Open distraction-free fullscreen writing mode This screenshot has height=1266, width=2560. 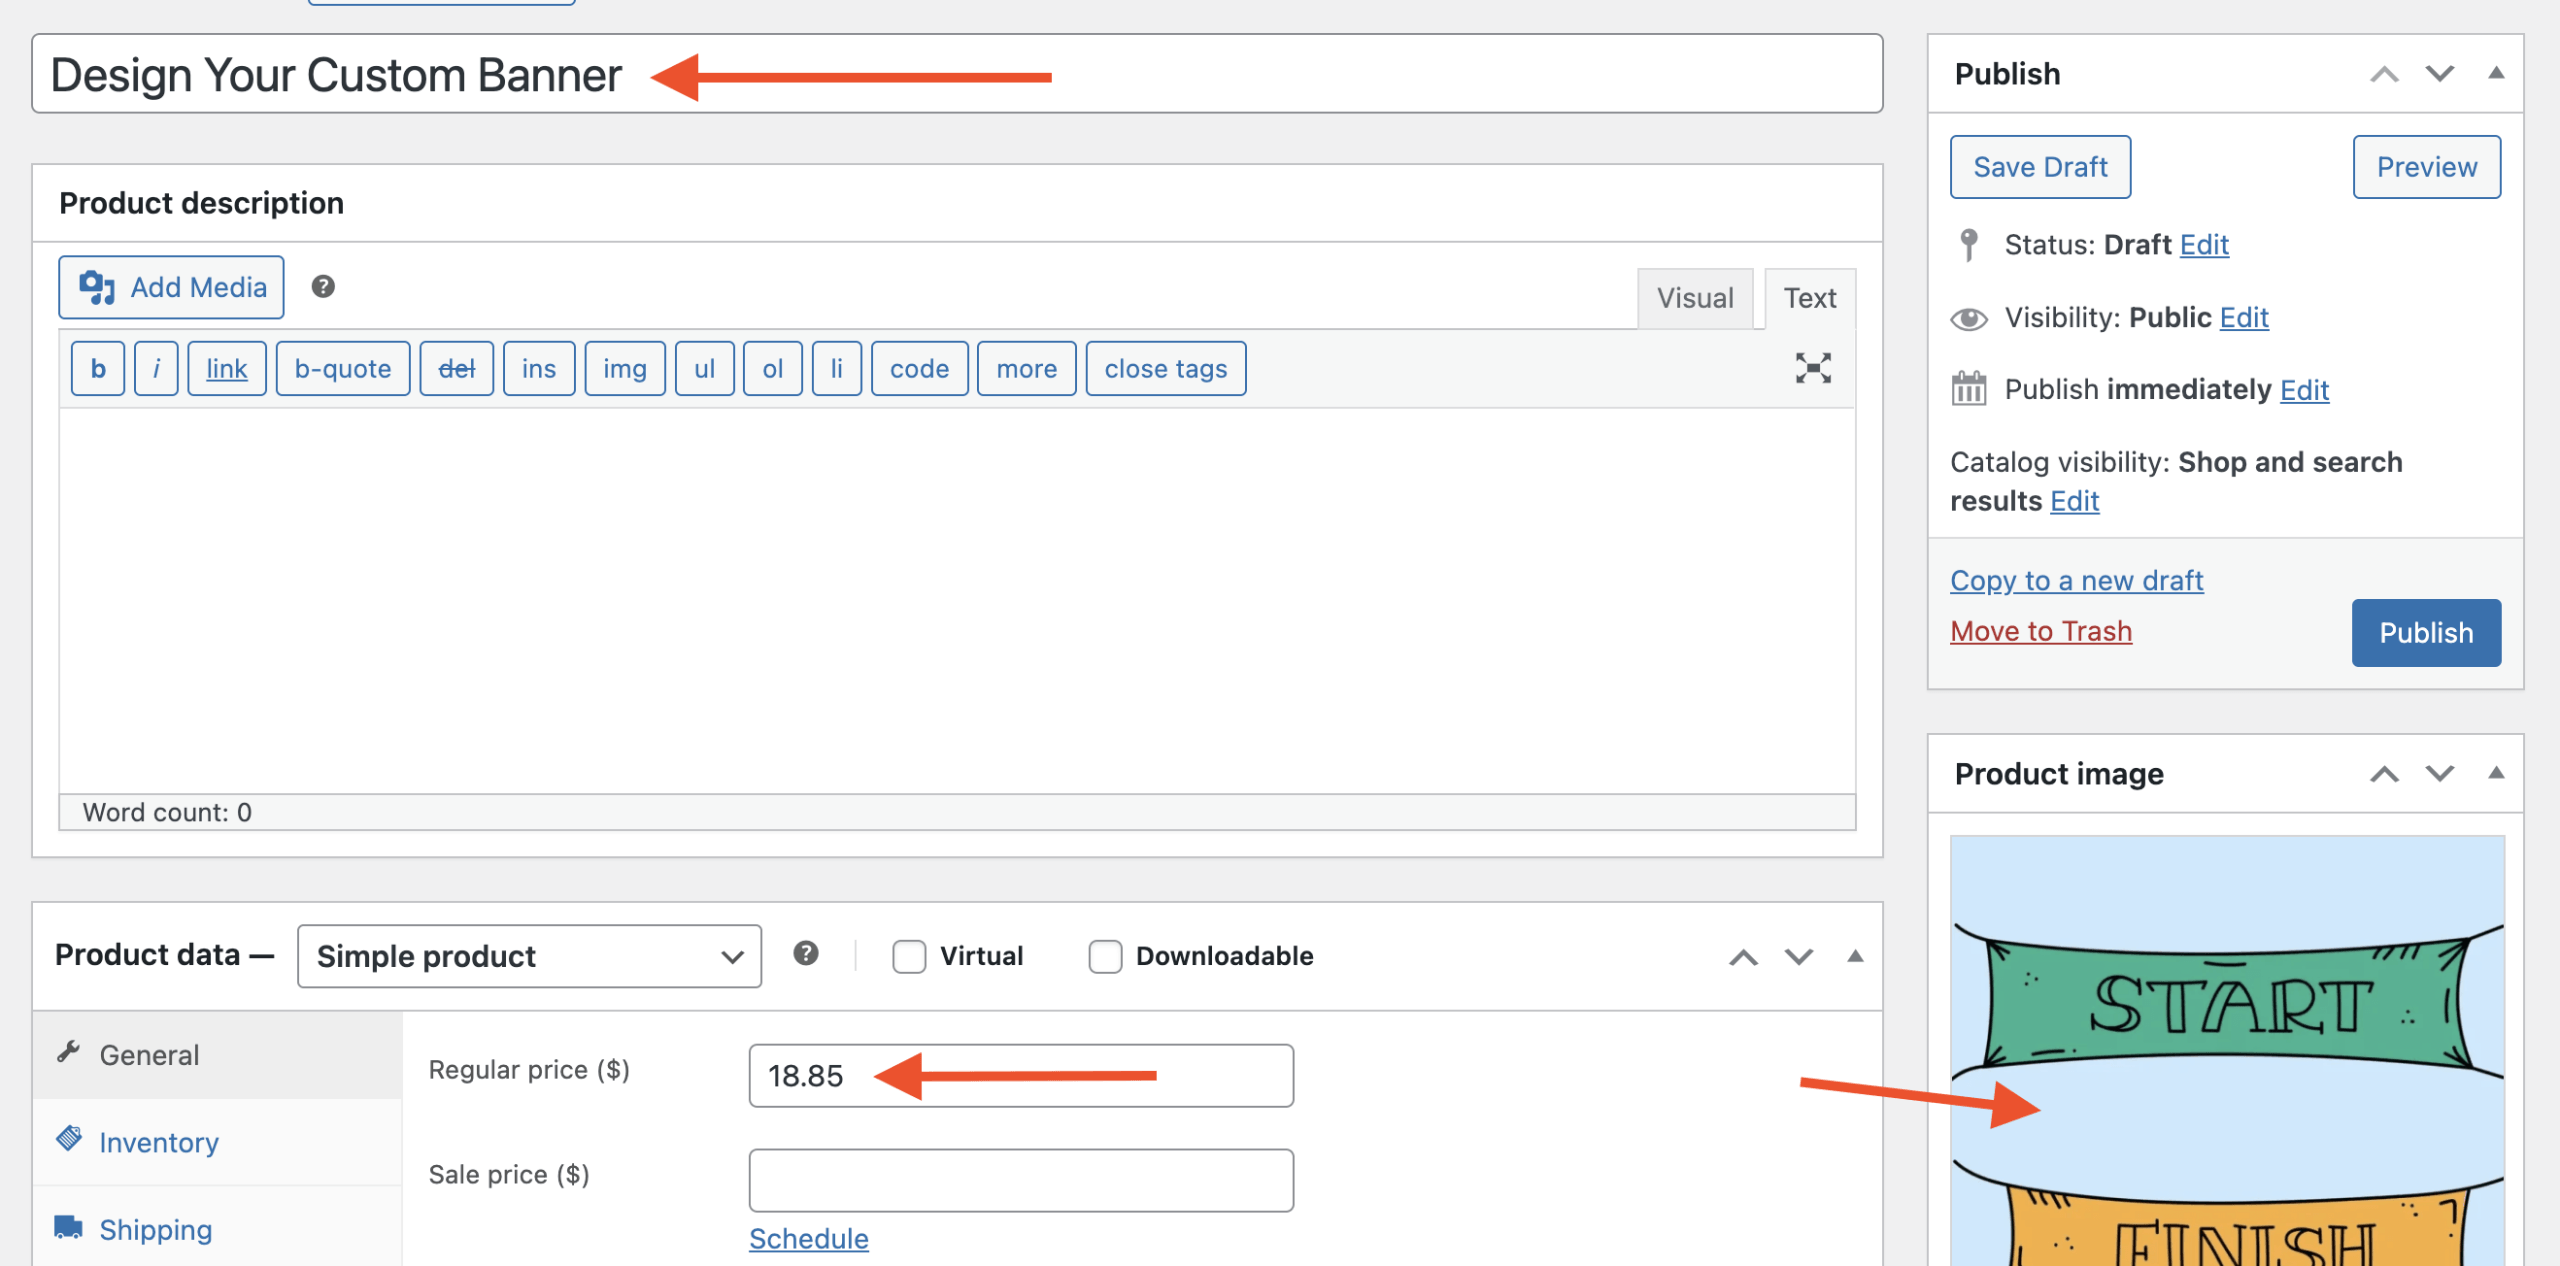pos(1813,368)
